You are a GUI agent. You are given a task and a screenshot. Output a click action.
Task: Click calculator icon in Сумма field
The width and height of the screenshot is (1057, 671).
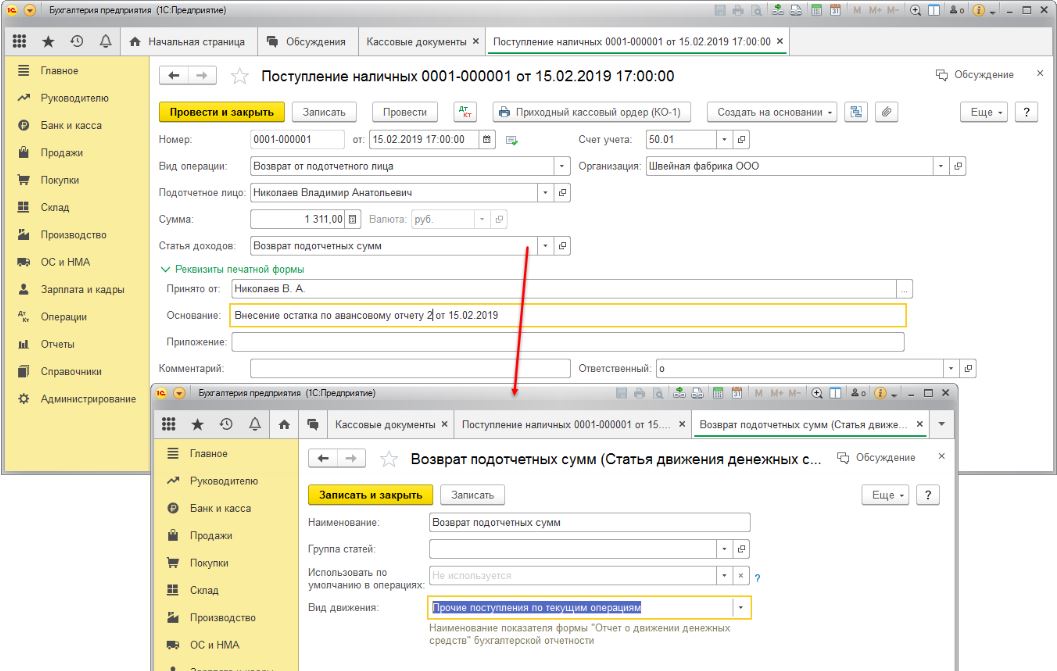point(353,219)
